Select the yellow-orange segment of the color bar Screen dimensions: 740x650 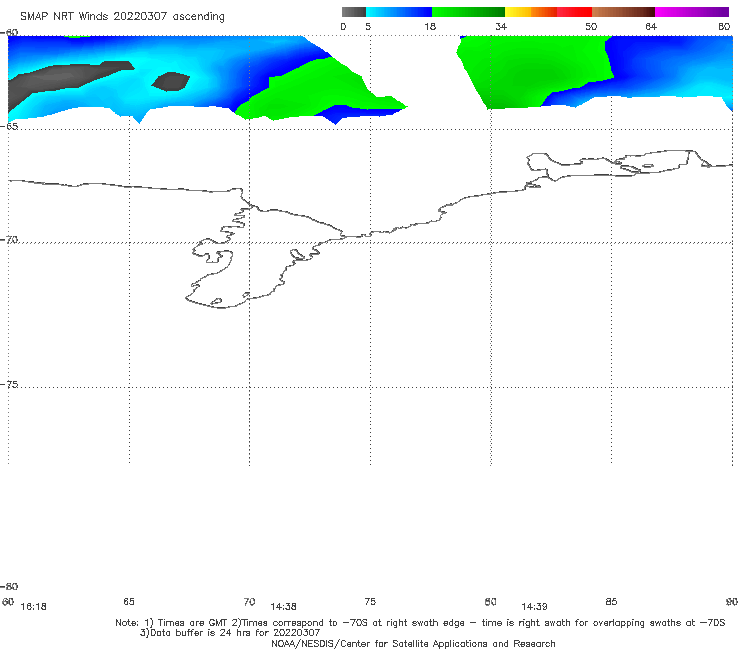(531, 12)
